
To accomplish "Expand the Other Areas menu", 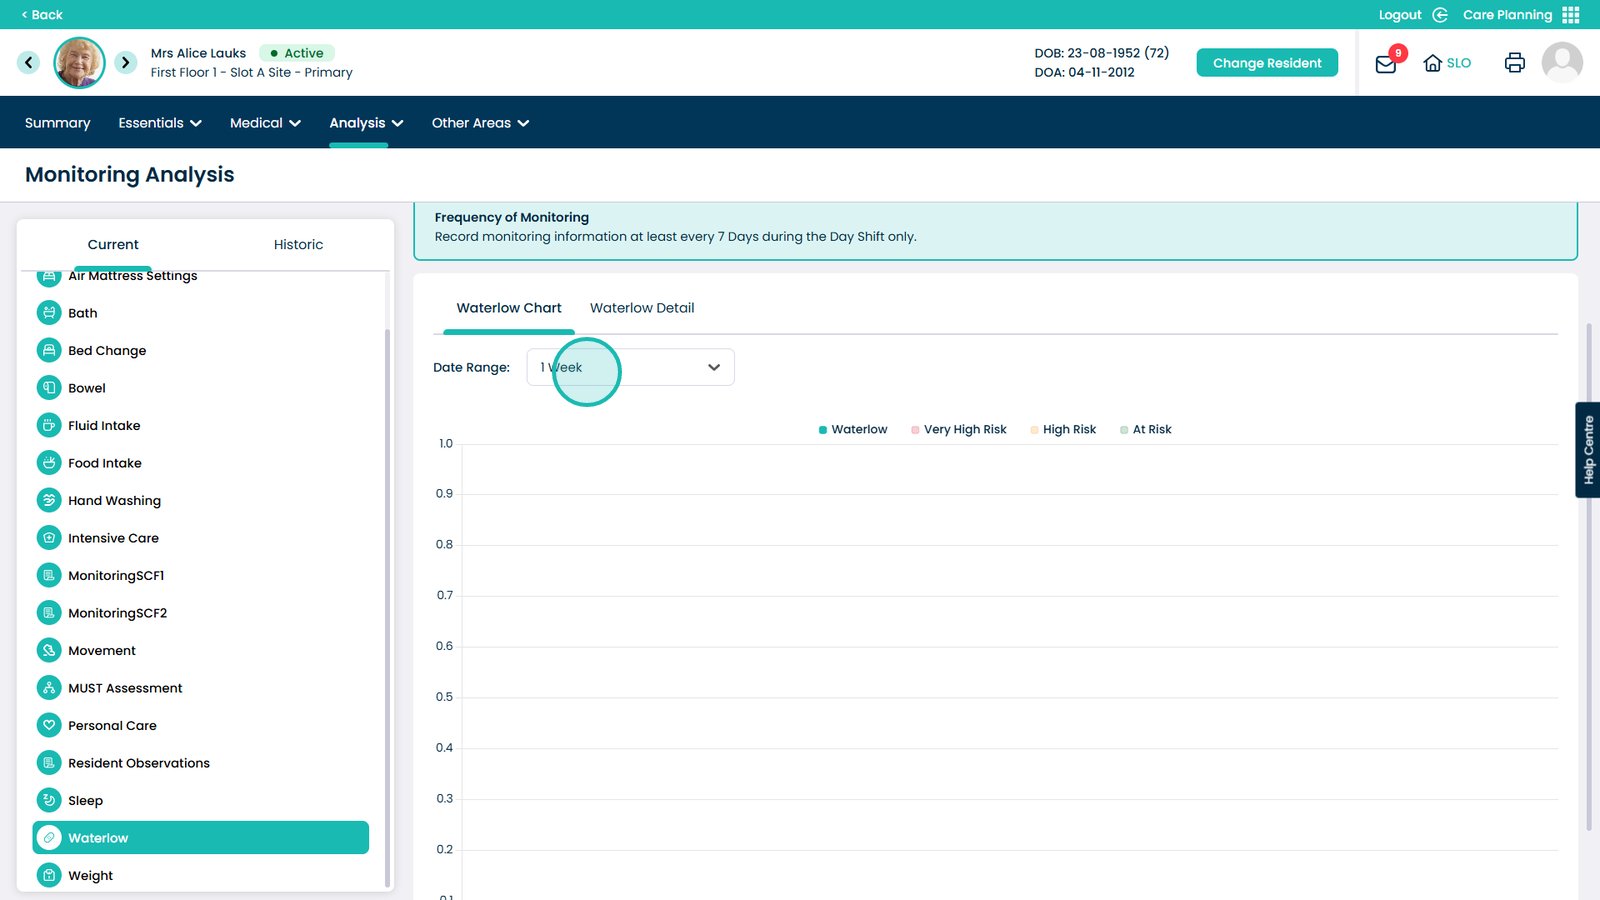I will point(480,123).
